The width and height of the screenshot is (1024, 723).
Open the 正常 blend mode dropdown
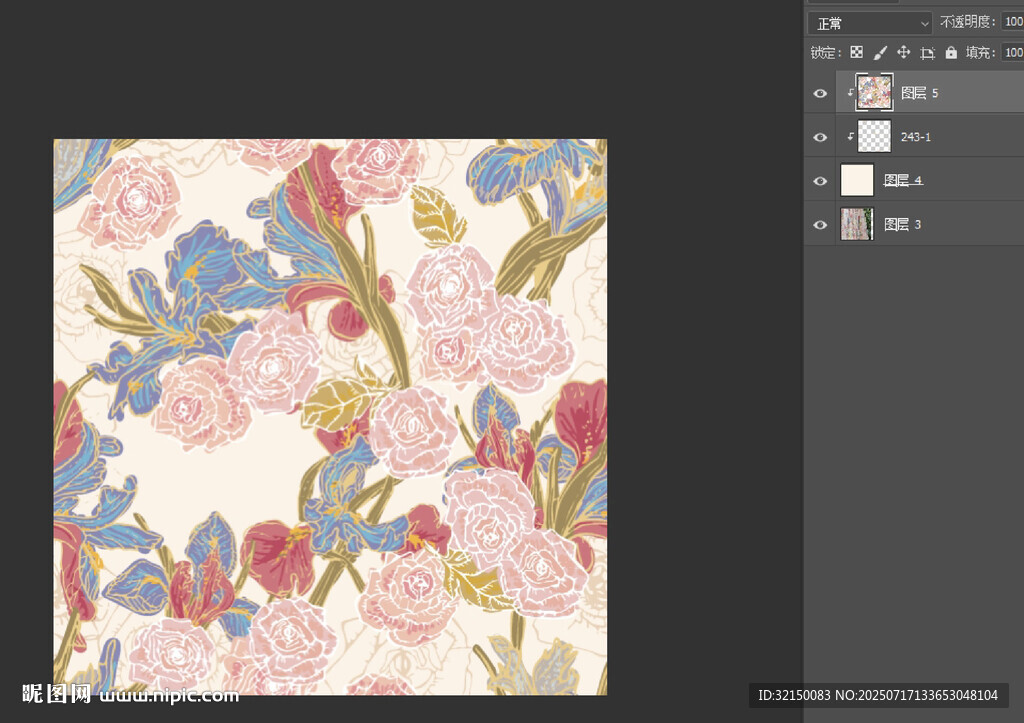pos(870,23)
